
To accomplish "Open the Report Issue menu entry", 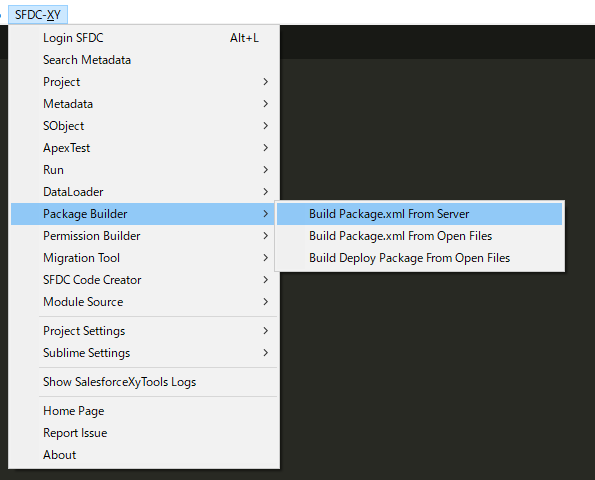I will (144, 433).
